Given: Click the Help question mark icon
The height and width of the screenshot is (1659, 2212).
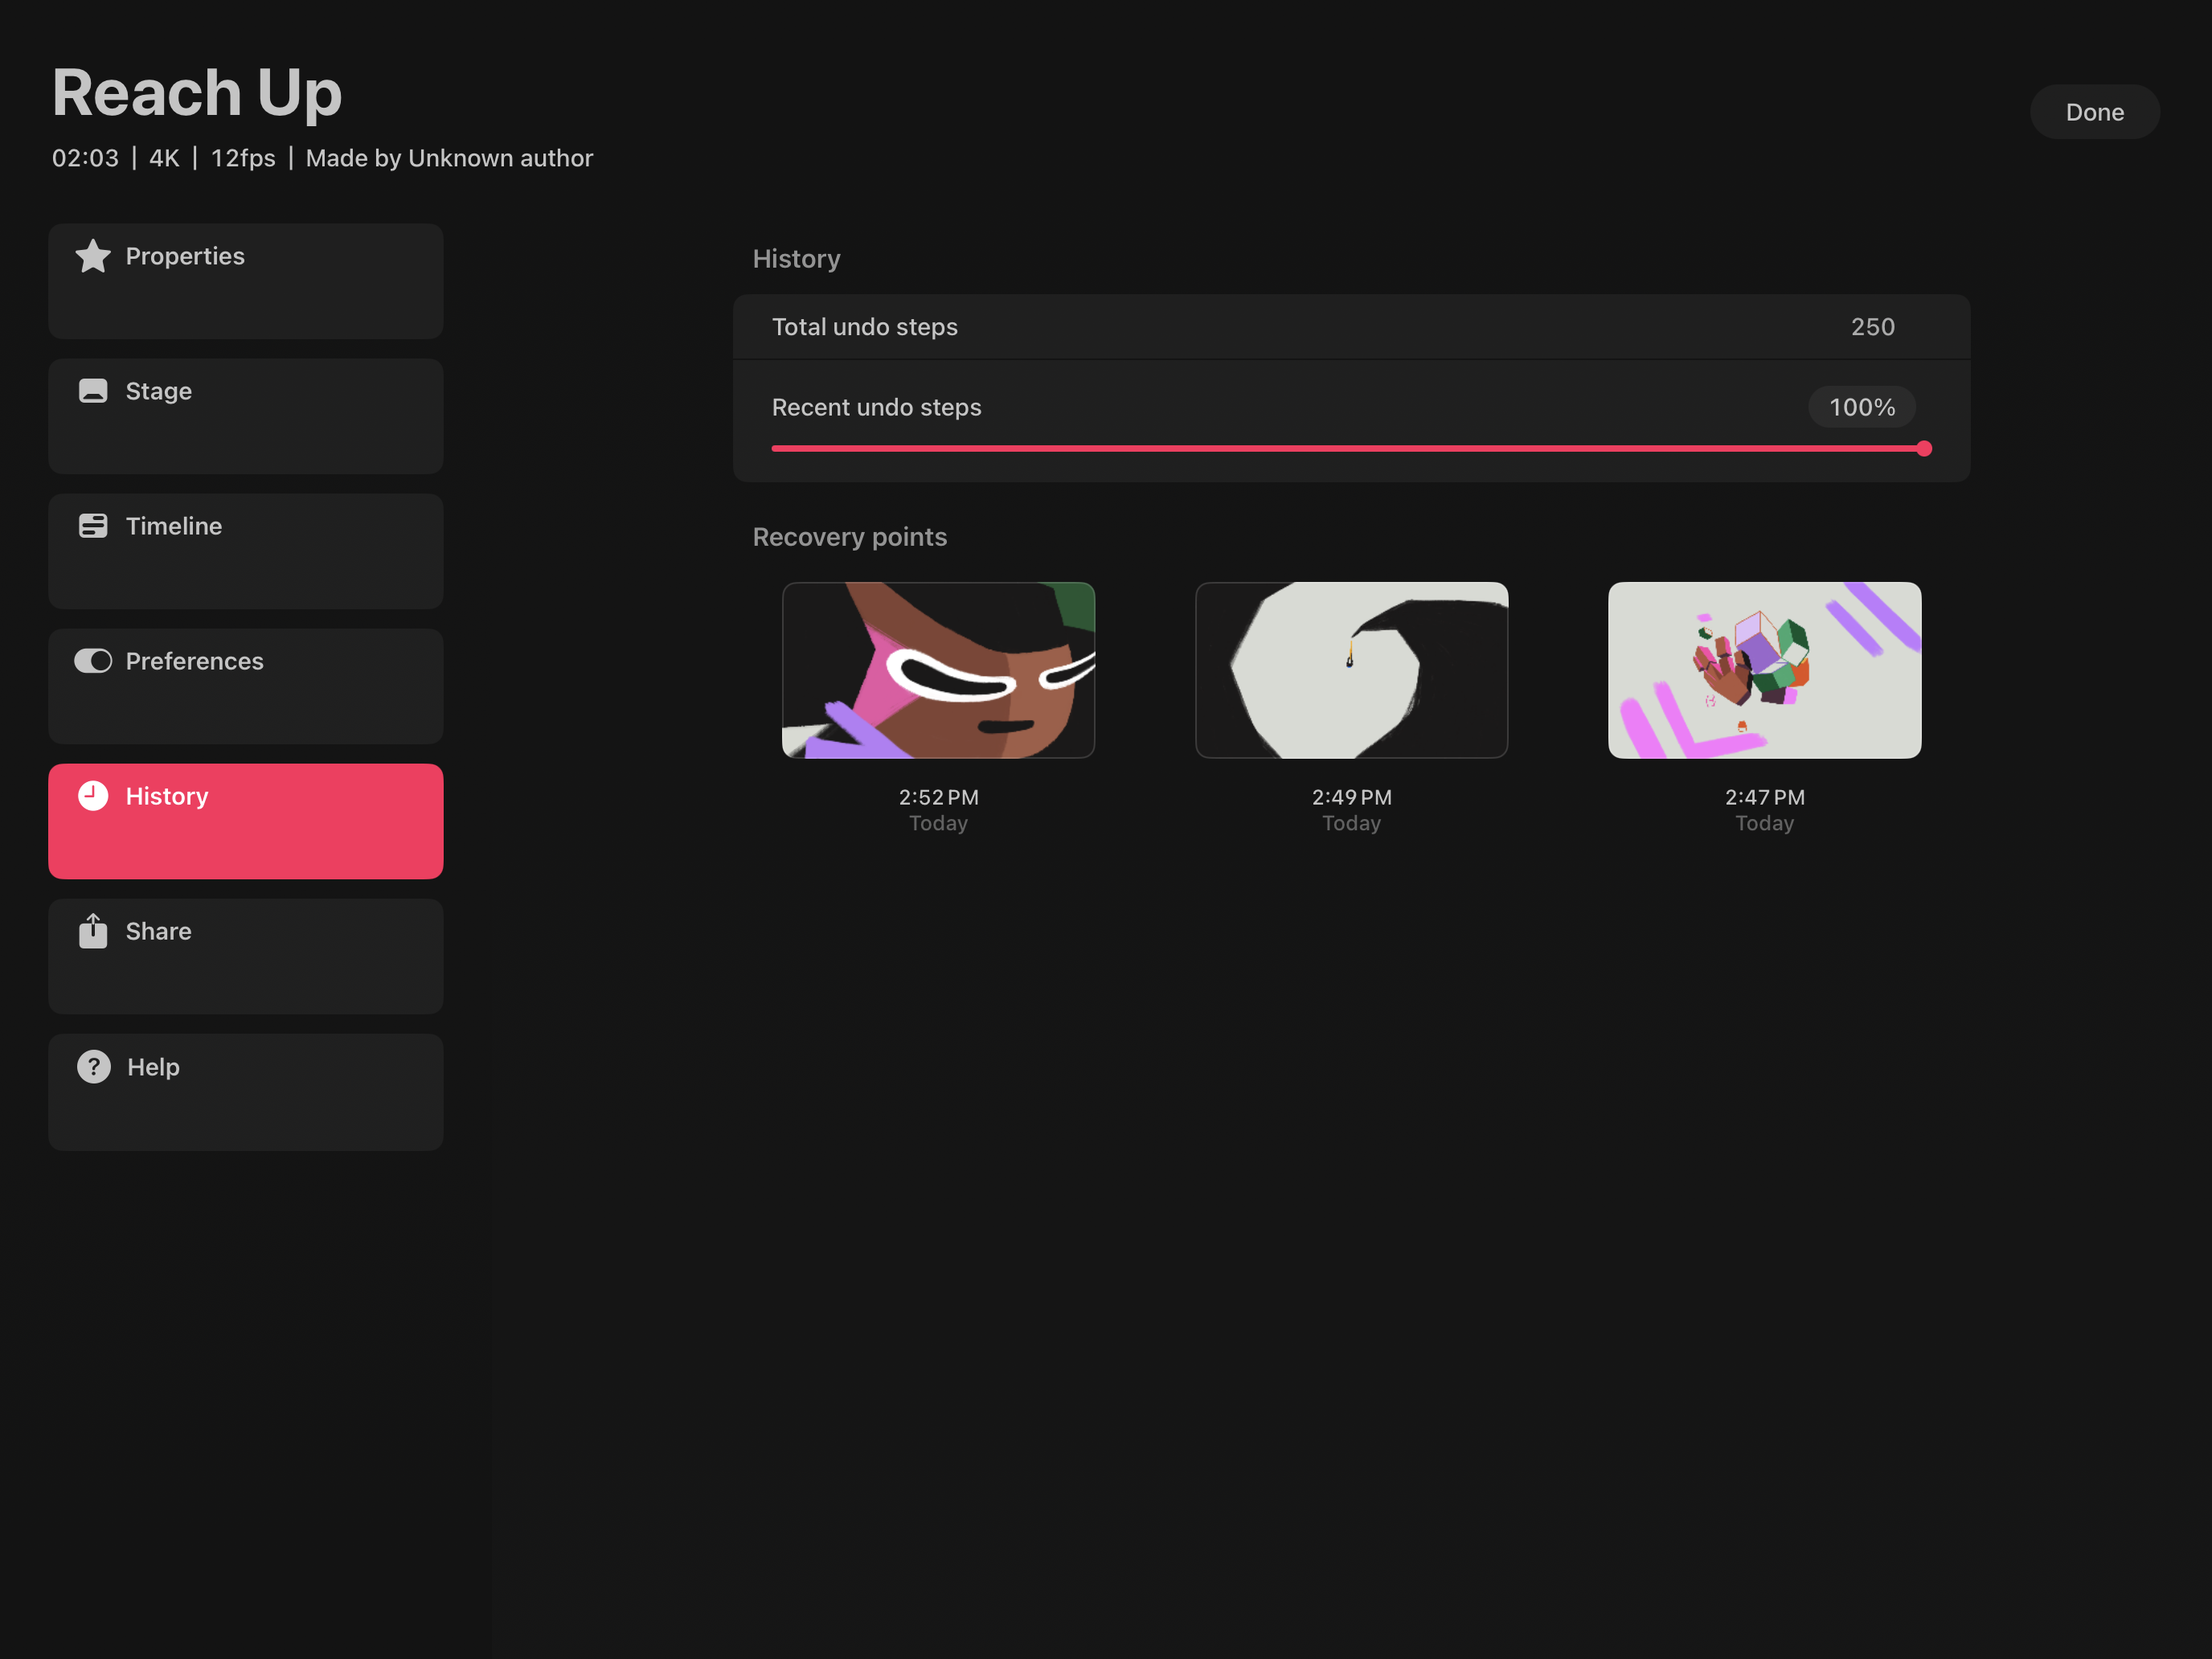Looking at the screenshot, I should pos(94,1067).
